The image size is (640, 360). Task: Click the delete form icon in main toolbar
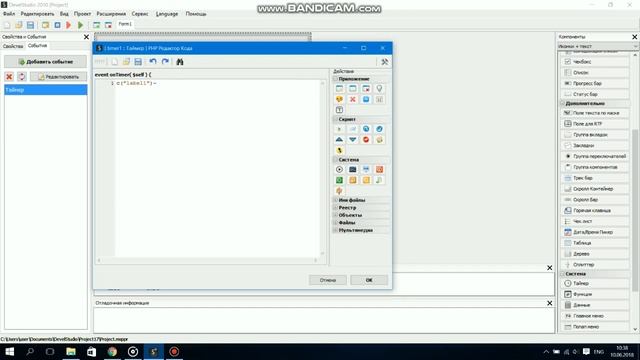[x=108, y=25]
